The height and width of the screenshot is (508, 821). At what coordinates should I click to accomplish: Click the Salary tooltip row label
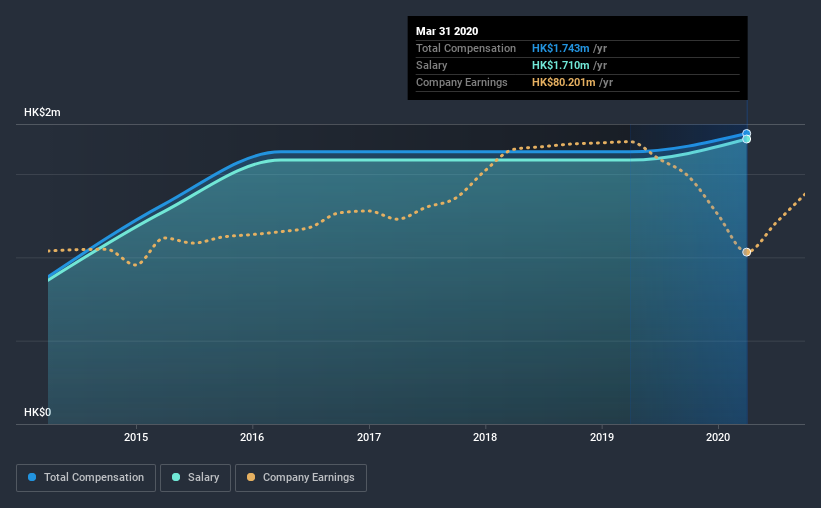click(x=431, y=65)
